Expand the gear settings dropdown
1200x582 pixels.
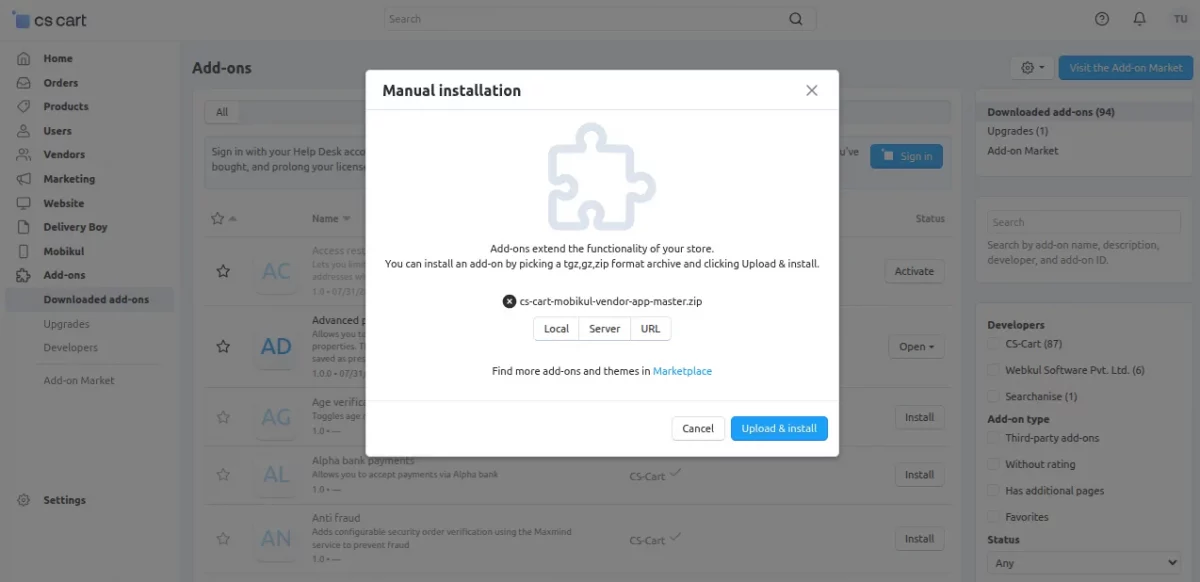pyautogui.click(x=1033, y=68)
